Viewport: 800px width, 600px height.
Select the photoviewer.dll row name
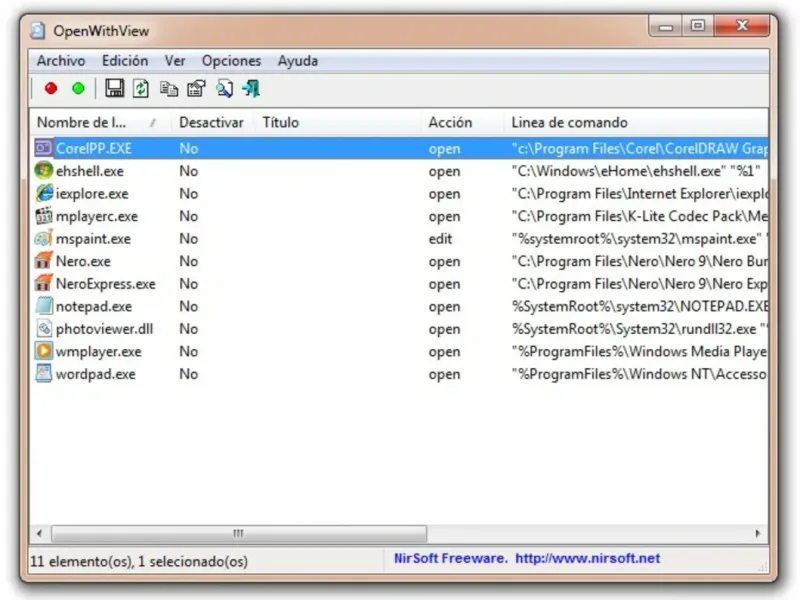105,329
